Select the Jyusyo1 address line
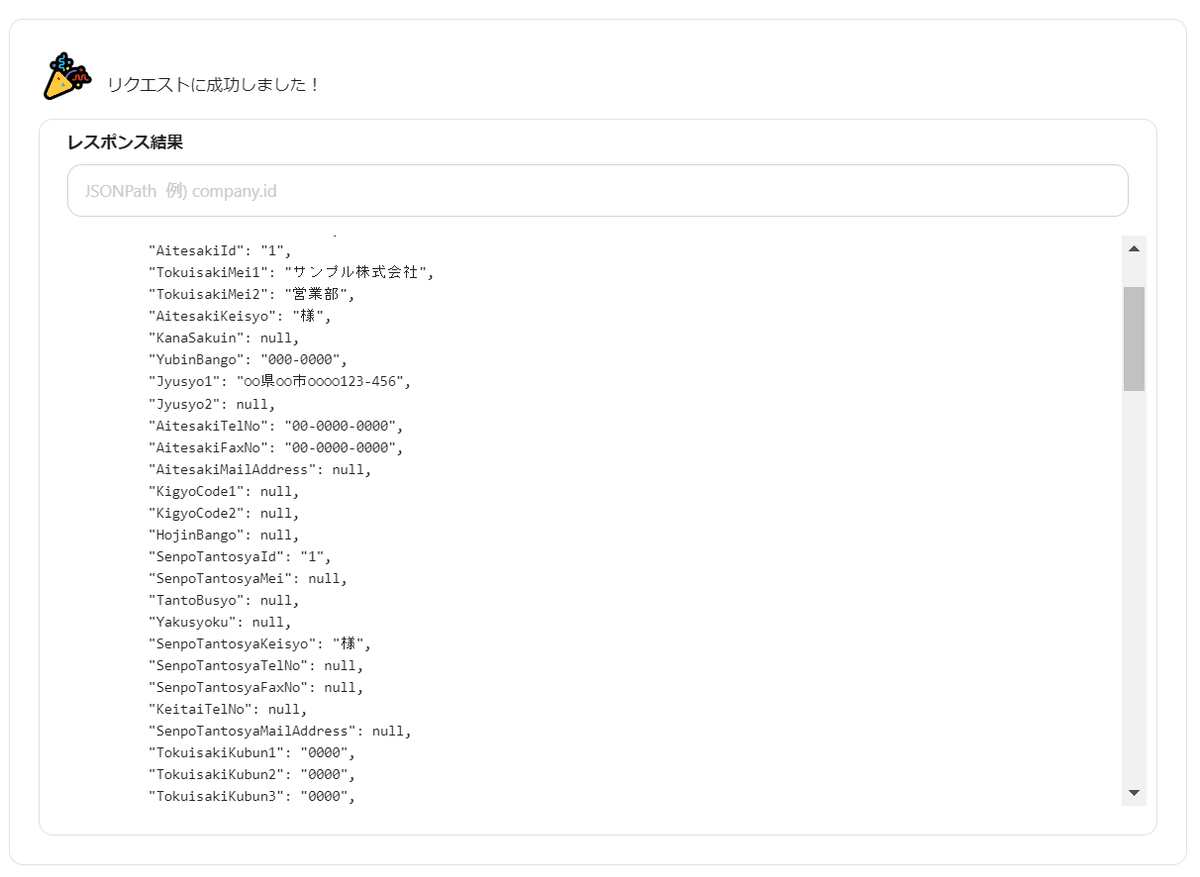 pyautogui.click(x=279, y=381)
